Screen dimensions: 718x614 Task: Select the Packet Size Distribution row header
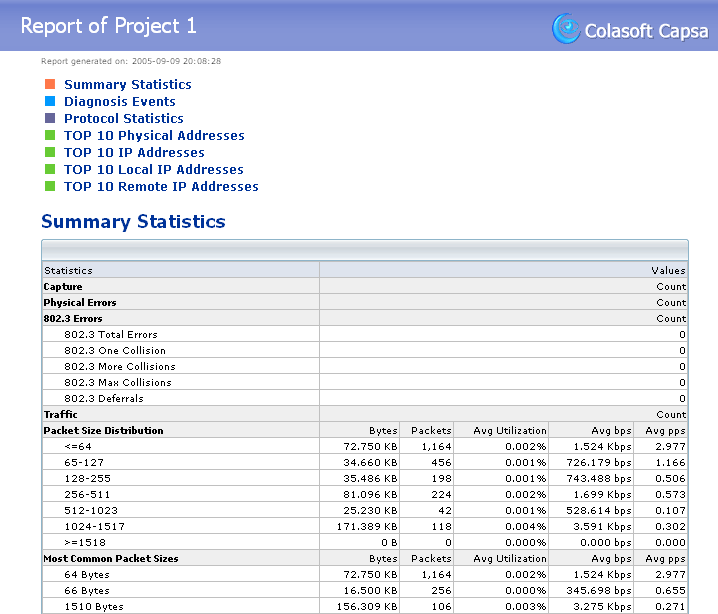pos(103,430)
